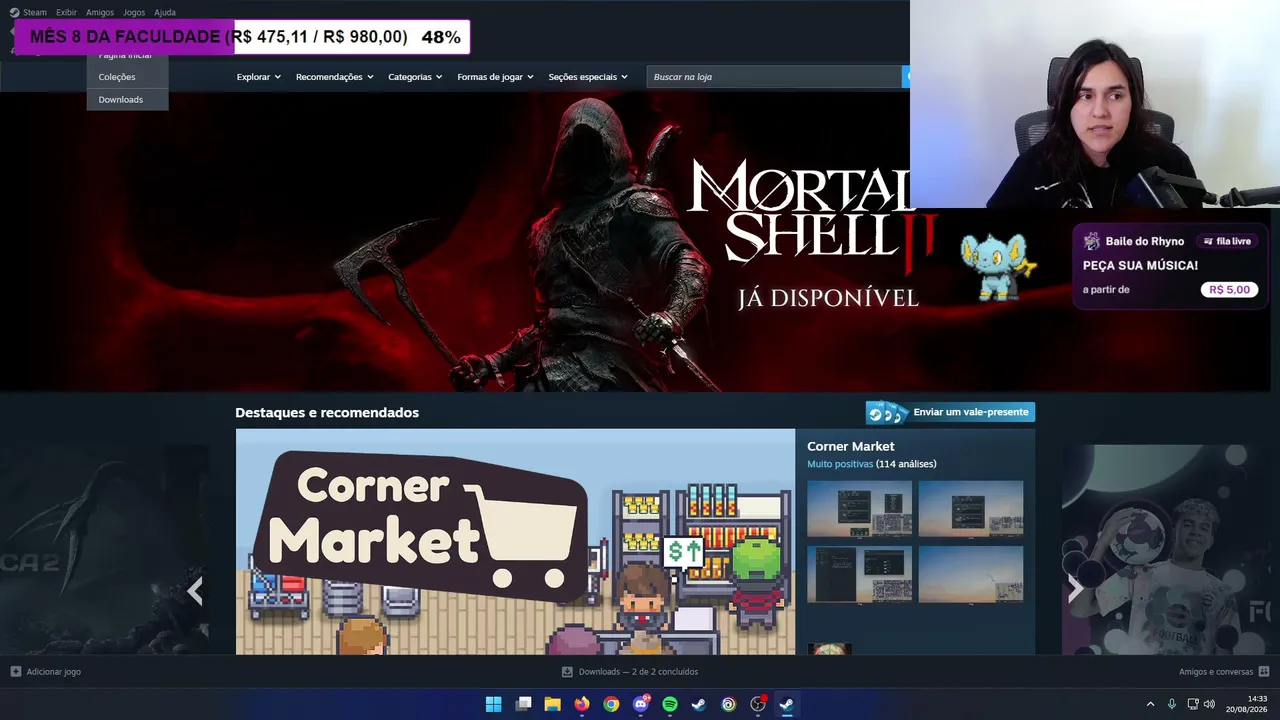View the top-left Corner Market screenshot thumbnail
The width and height of the screenshot is (1280, 720).
coord(859,509)
